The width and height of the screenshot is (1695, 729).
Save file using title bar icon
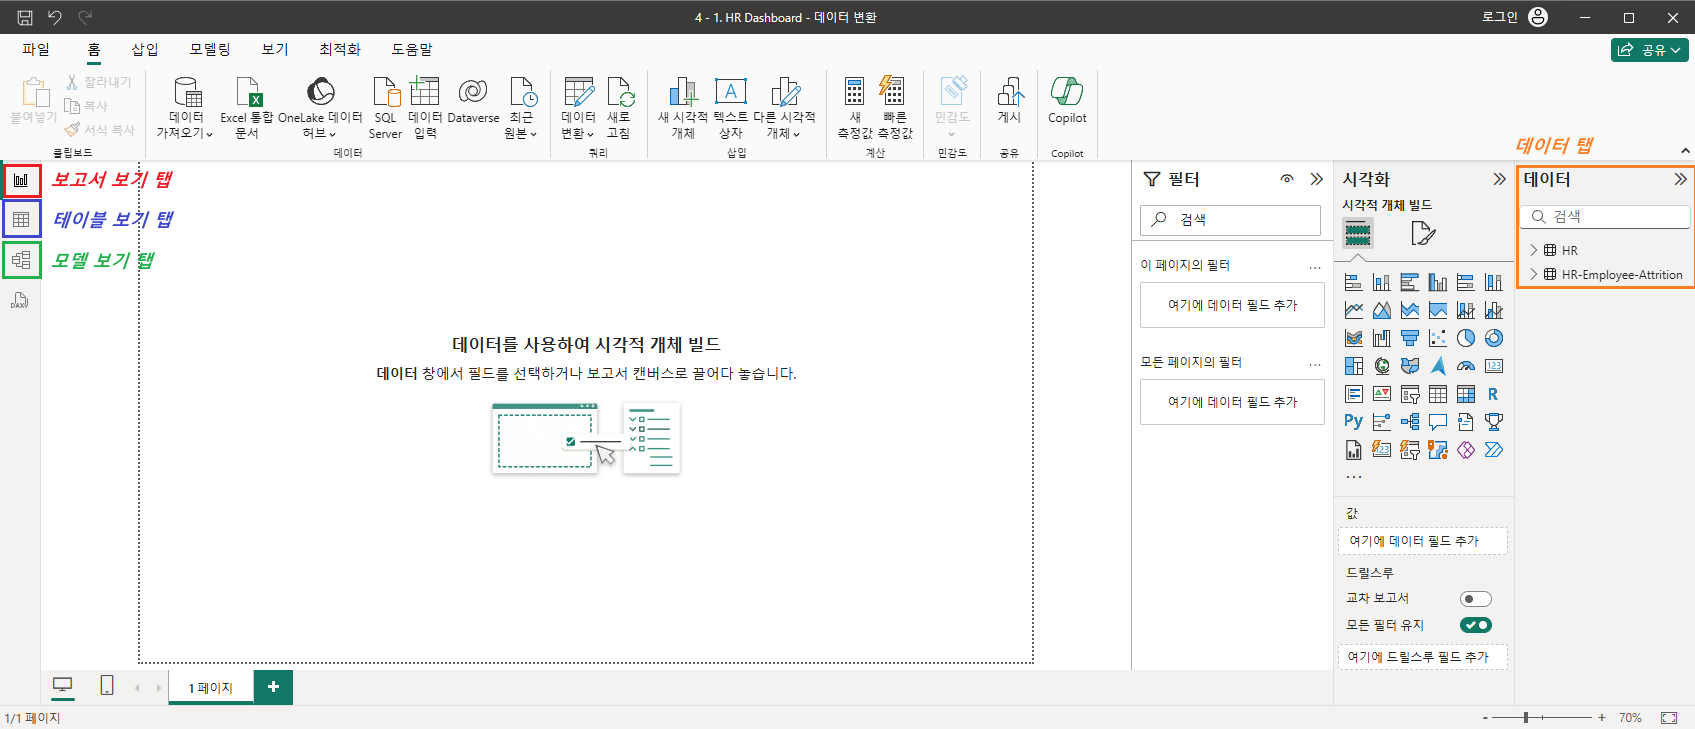tap(25, 17)
